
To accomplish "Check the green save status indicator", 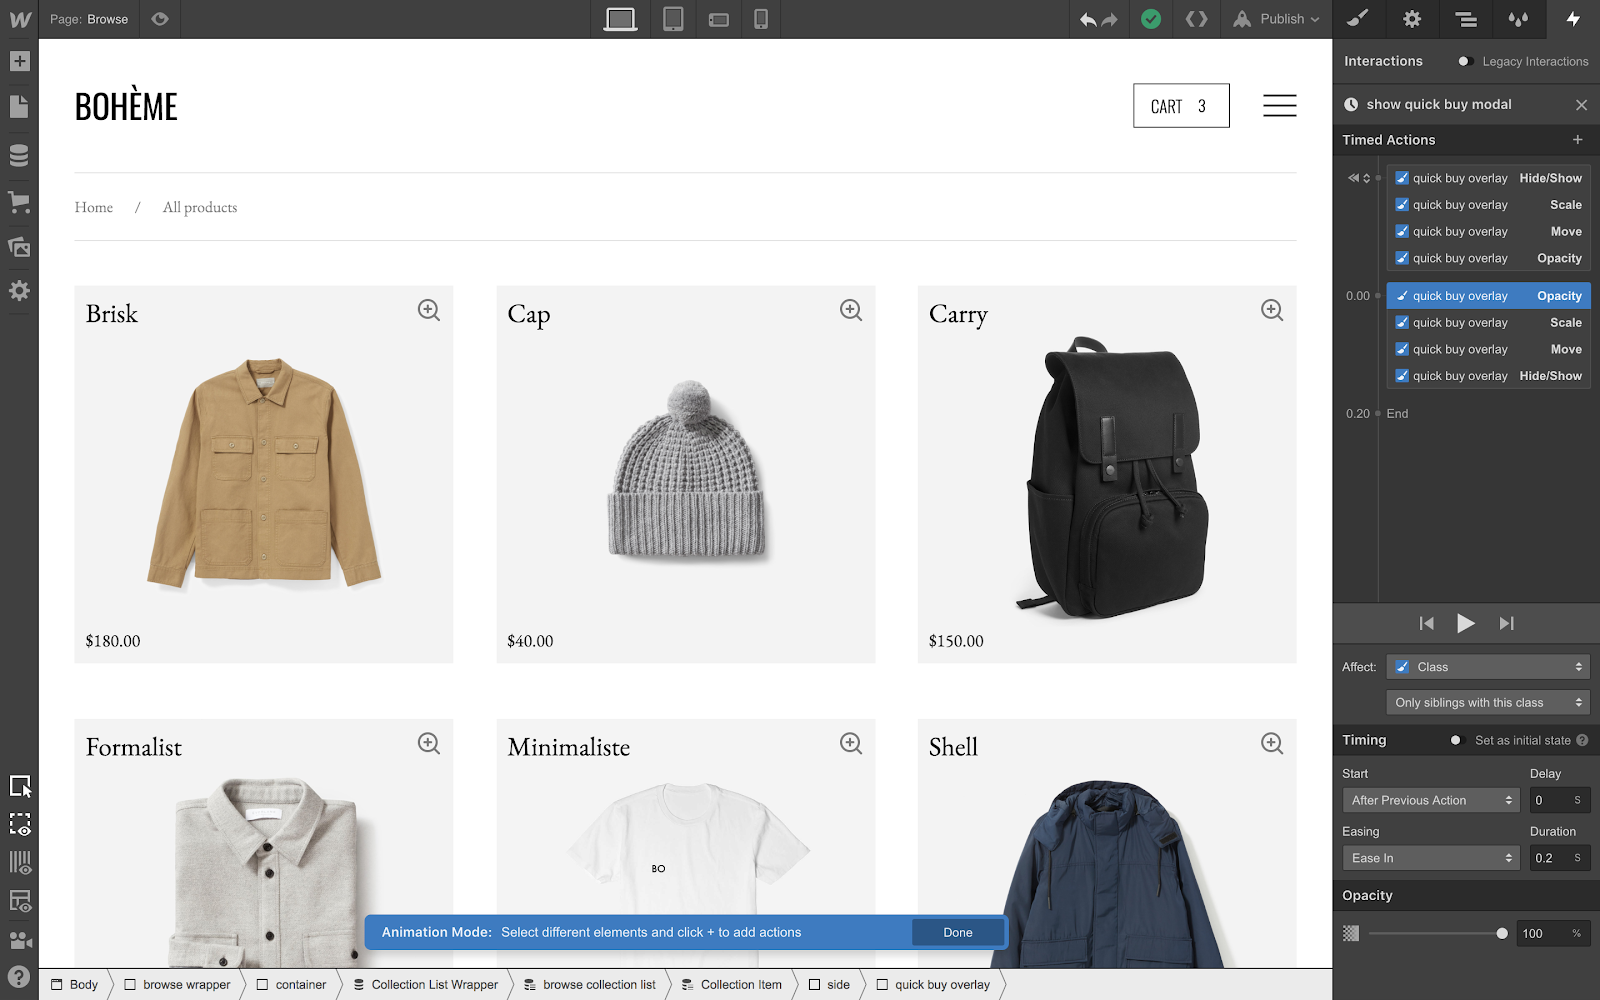I will (1151, 19).
